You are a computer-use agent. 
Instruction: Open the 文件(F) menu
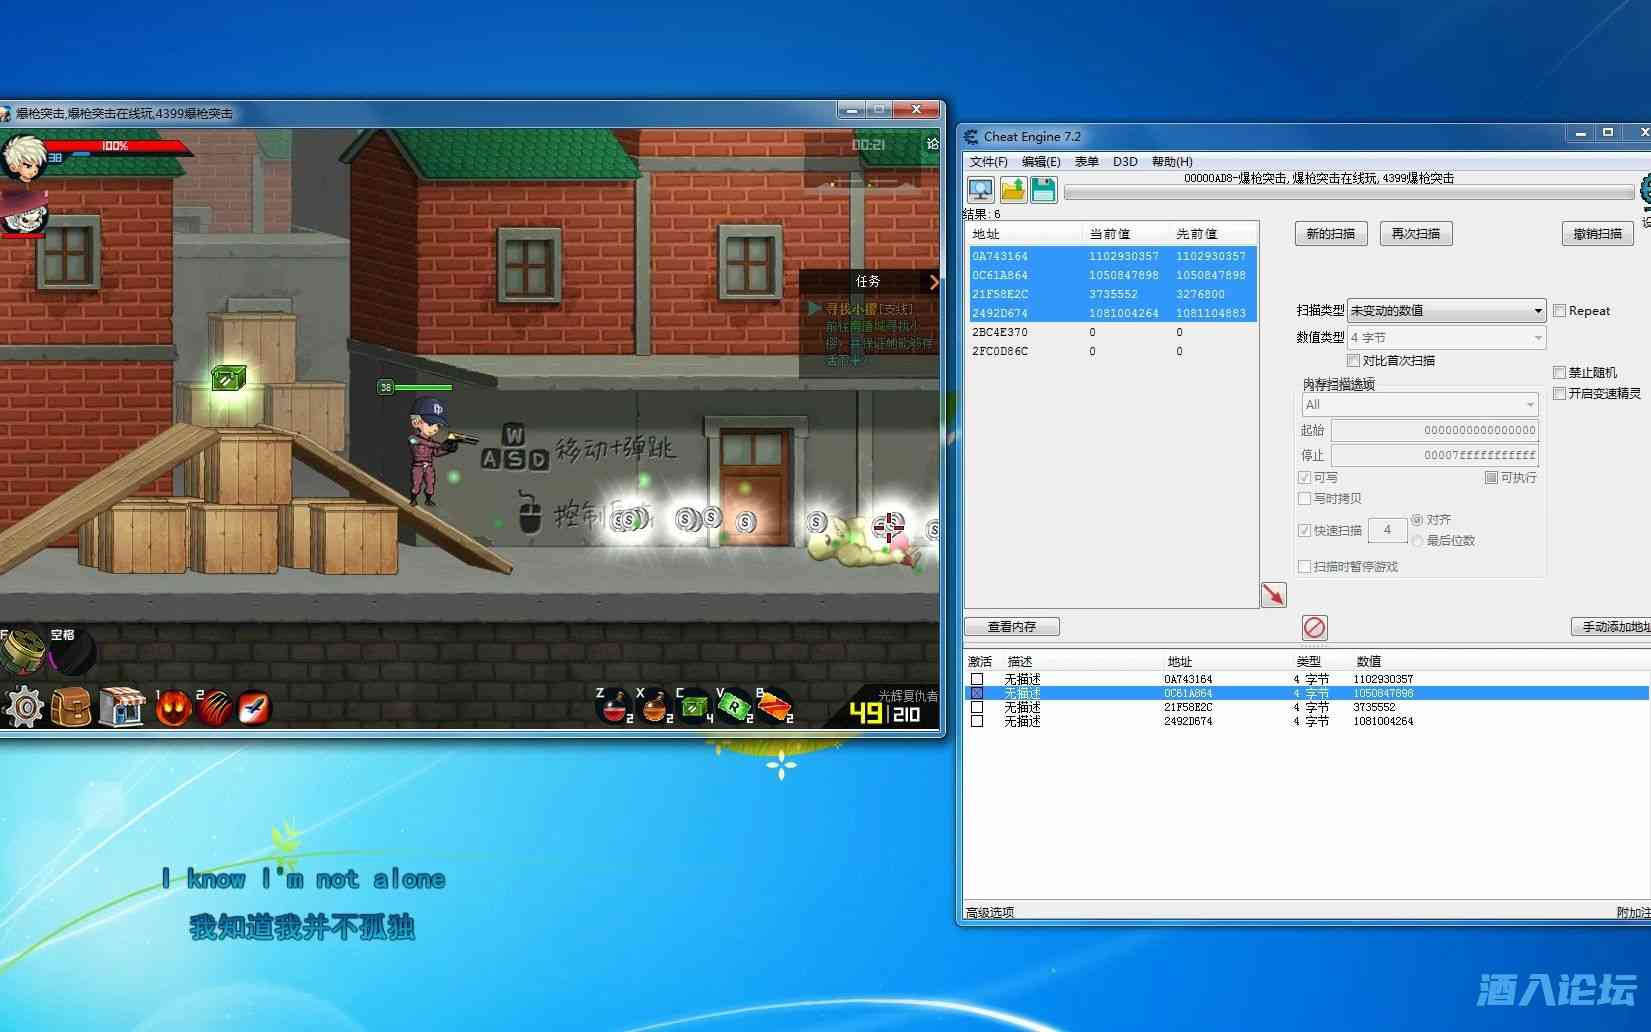[988, 162]
